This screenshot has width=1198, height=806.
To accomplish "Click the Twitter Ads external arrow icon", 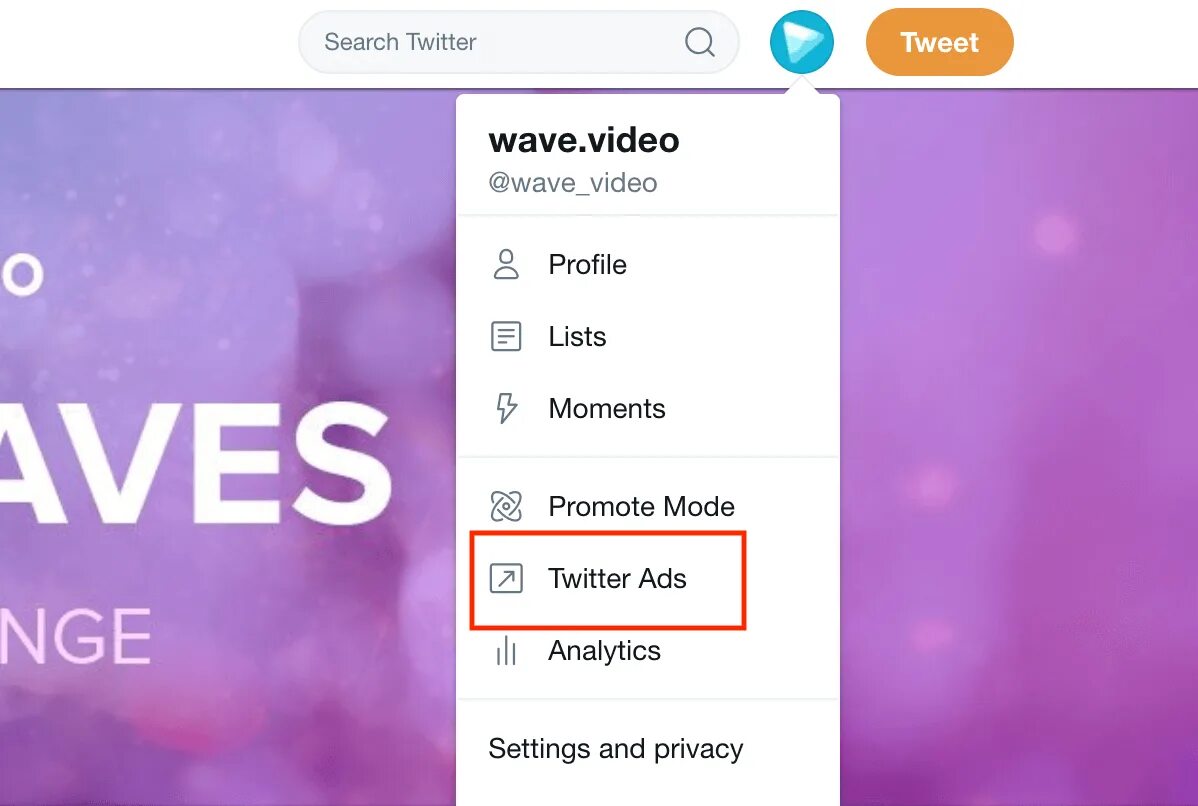I will (x=506, y=578).
